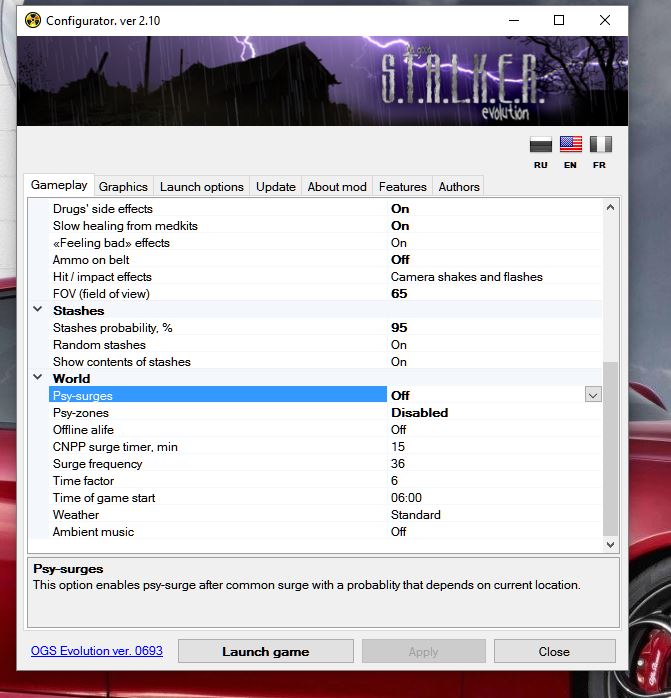The width and height of the screenshot is (671, 698).
Task: Click Stashes probability value 95
Action: coord(399,328)
